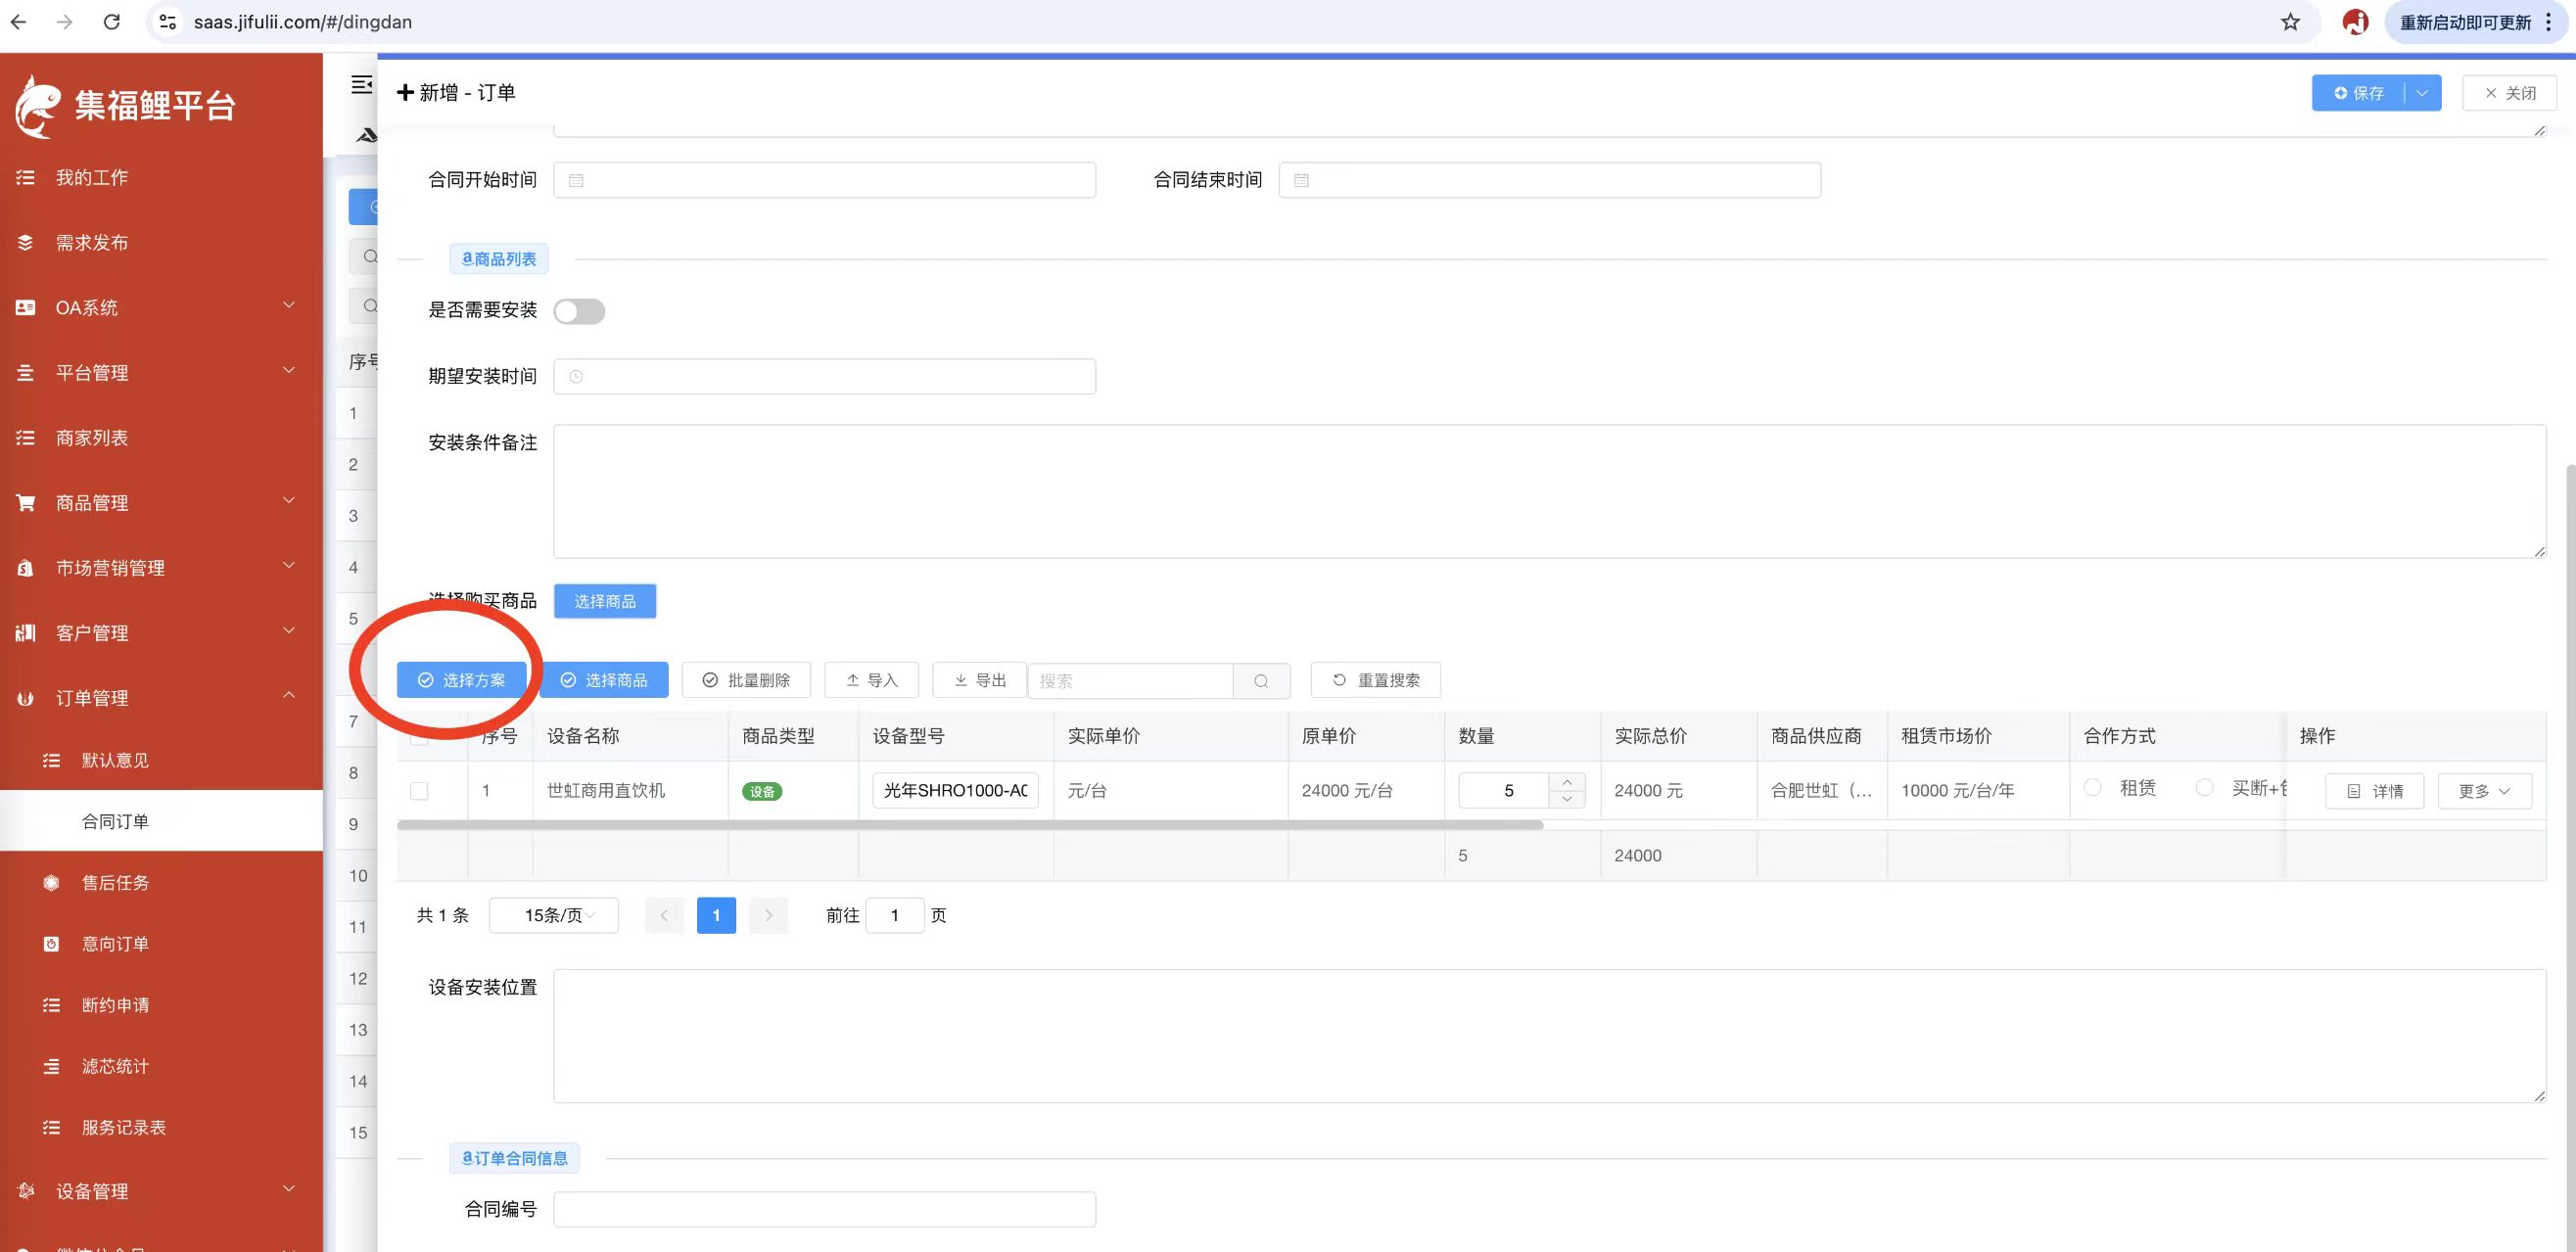Click the browser back arrow

(19, 21)
